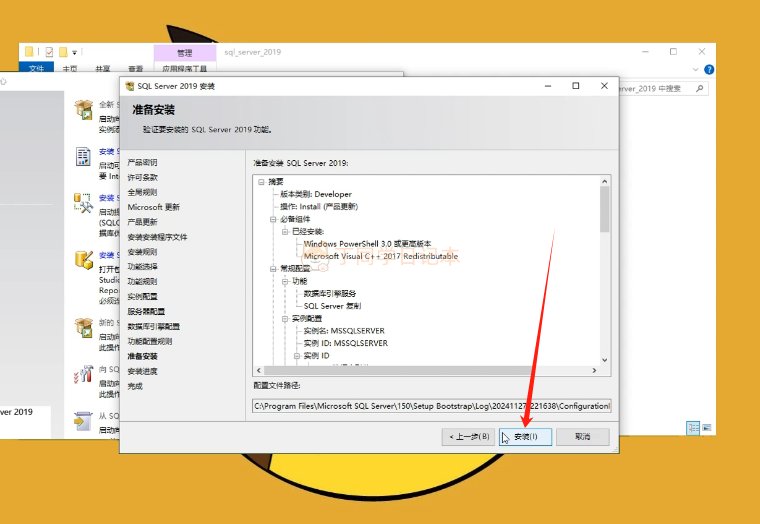Click the 完成 step in sidebar

point(135,386)
